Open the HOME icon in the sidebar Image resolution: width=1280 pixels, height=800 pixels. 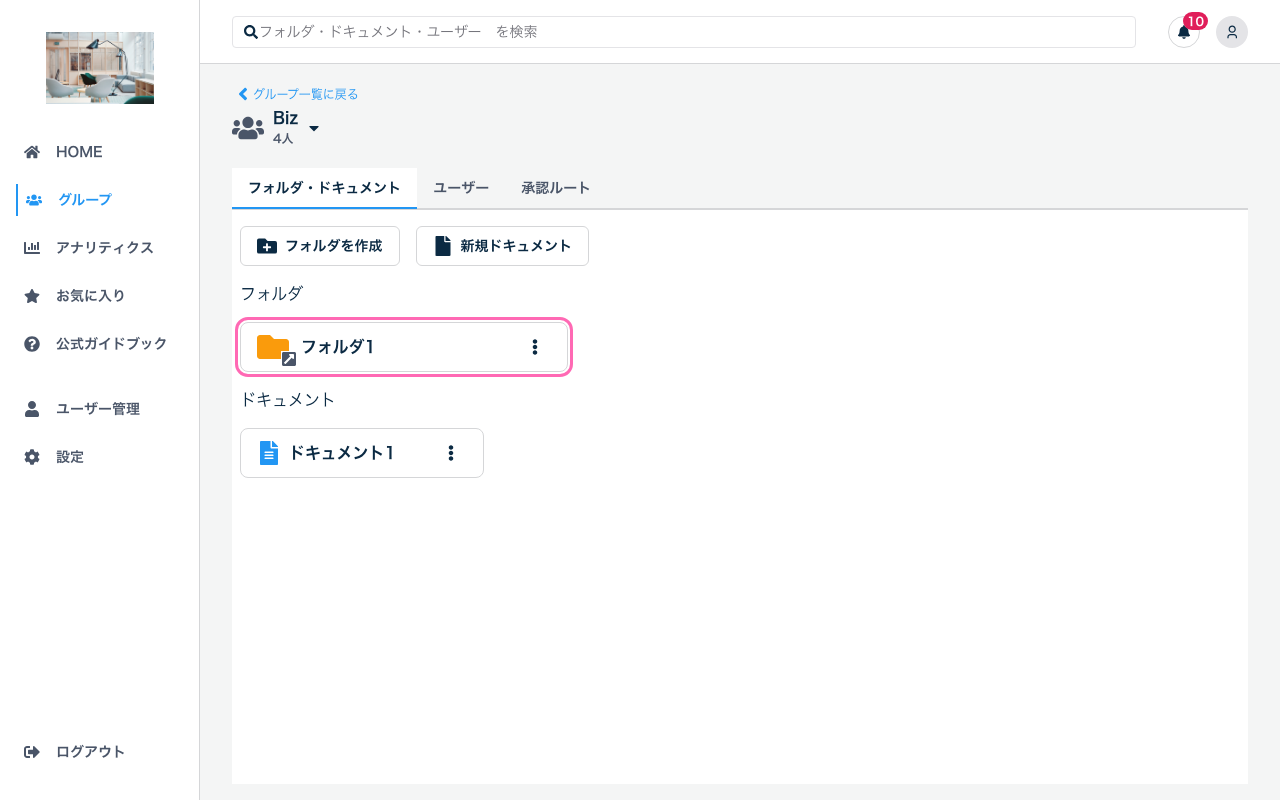pos(33,151)
